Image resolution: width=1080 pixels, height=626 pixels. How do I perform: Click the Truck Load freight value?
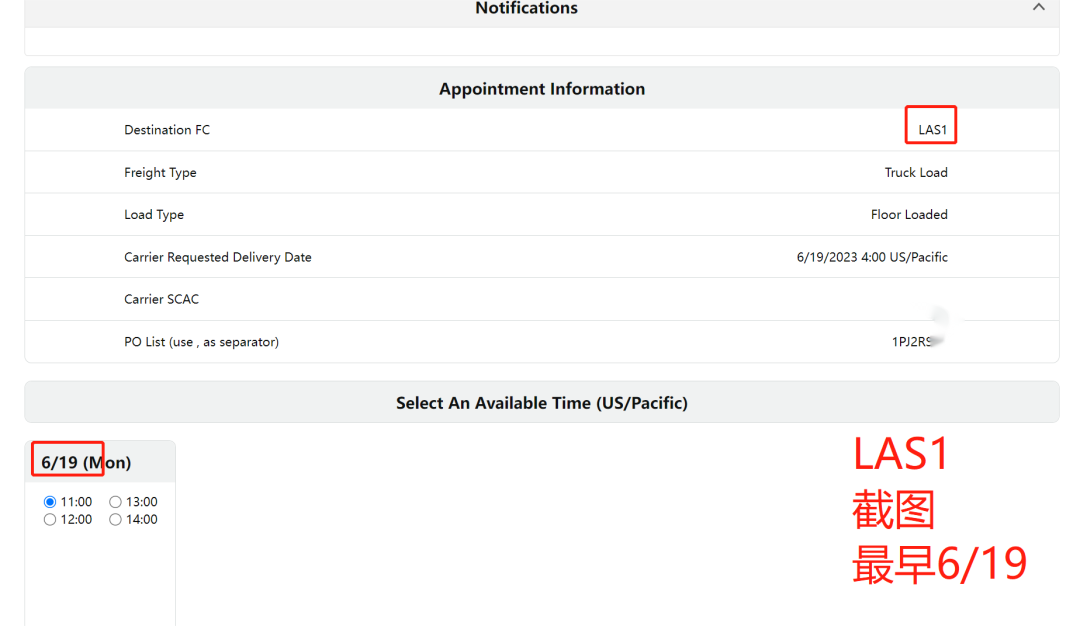(915, 173)
